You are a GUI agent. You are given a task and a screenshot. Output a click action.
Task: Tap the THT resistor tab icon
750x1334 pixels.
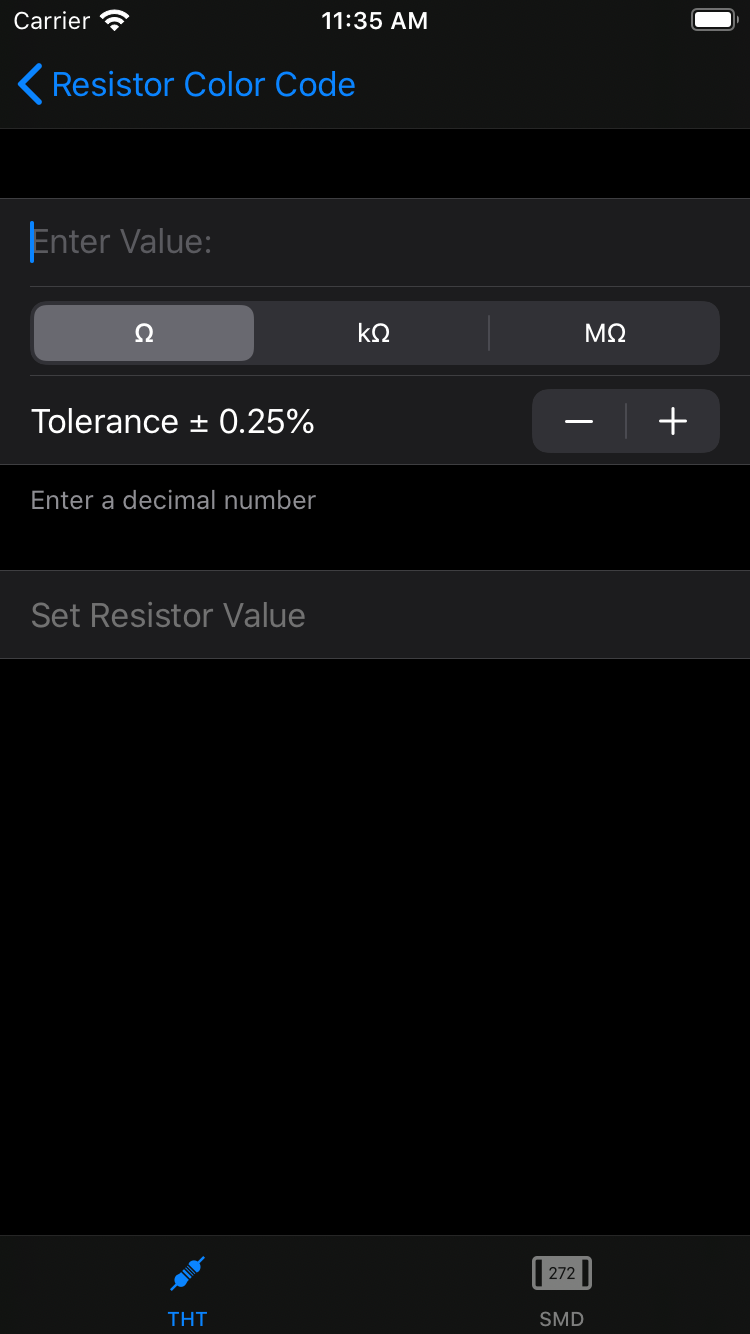188,1274
